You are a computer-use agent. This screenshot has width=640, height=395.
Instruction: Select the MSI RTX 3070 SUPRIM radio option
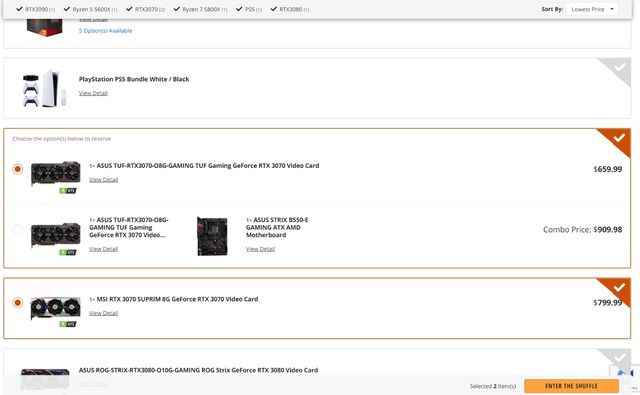pos(18,303)
